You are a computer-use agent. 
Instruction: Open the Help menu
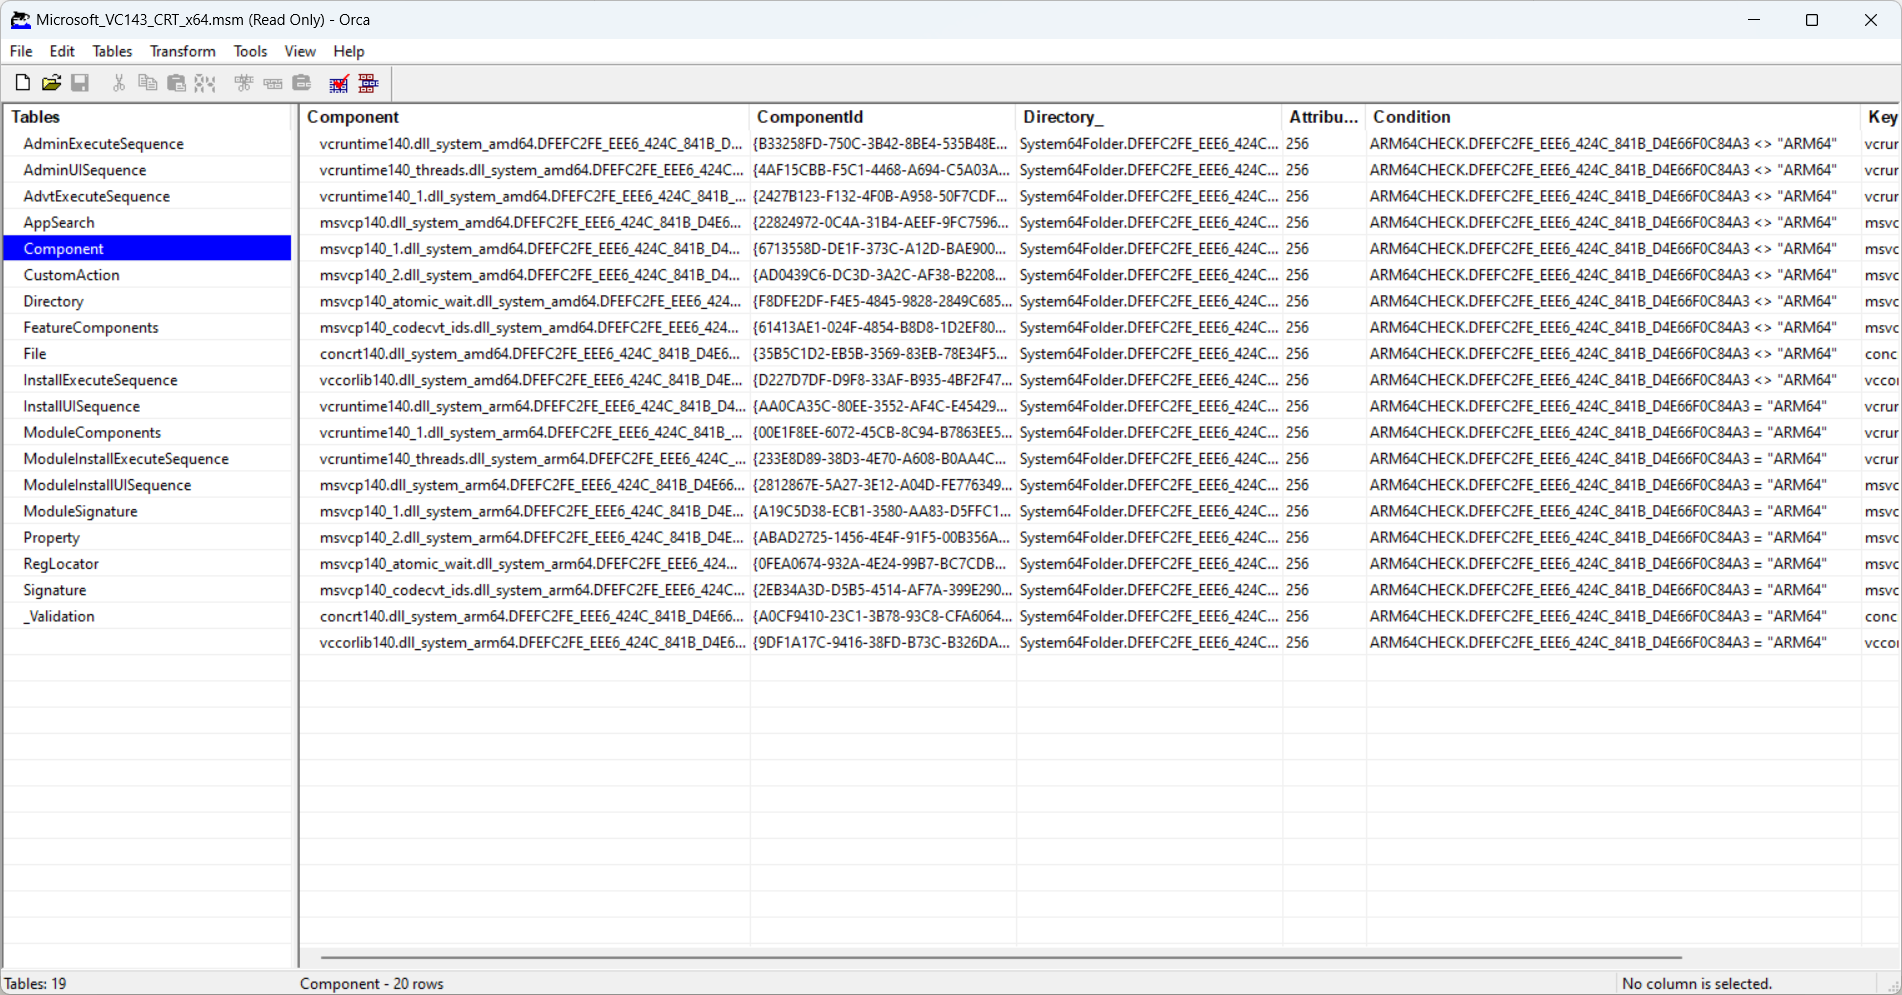coord(349,51)
